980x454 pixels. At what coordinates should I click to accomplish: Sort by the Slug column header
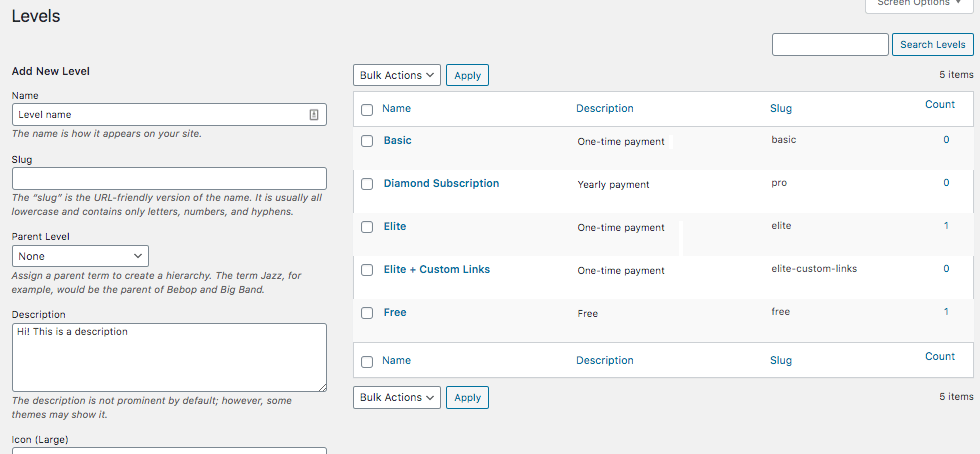point(780,108)
